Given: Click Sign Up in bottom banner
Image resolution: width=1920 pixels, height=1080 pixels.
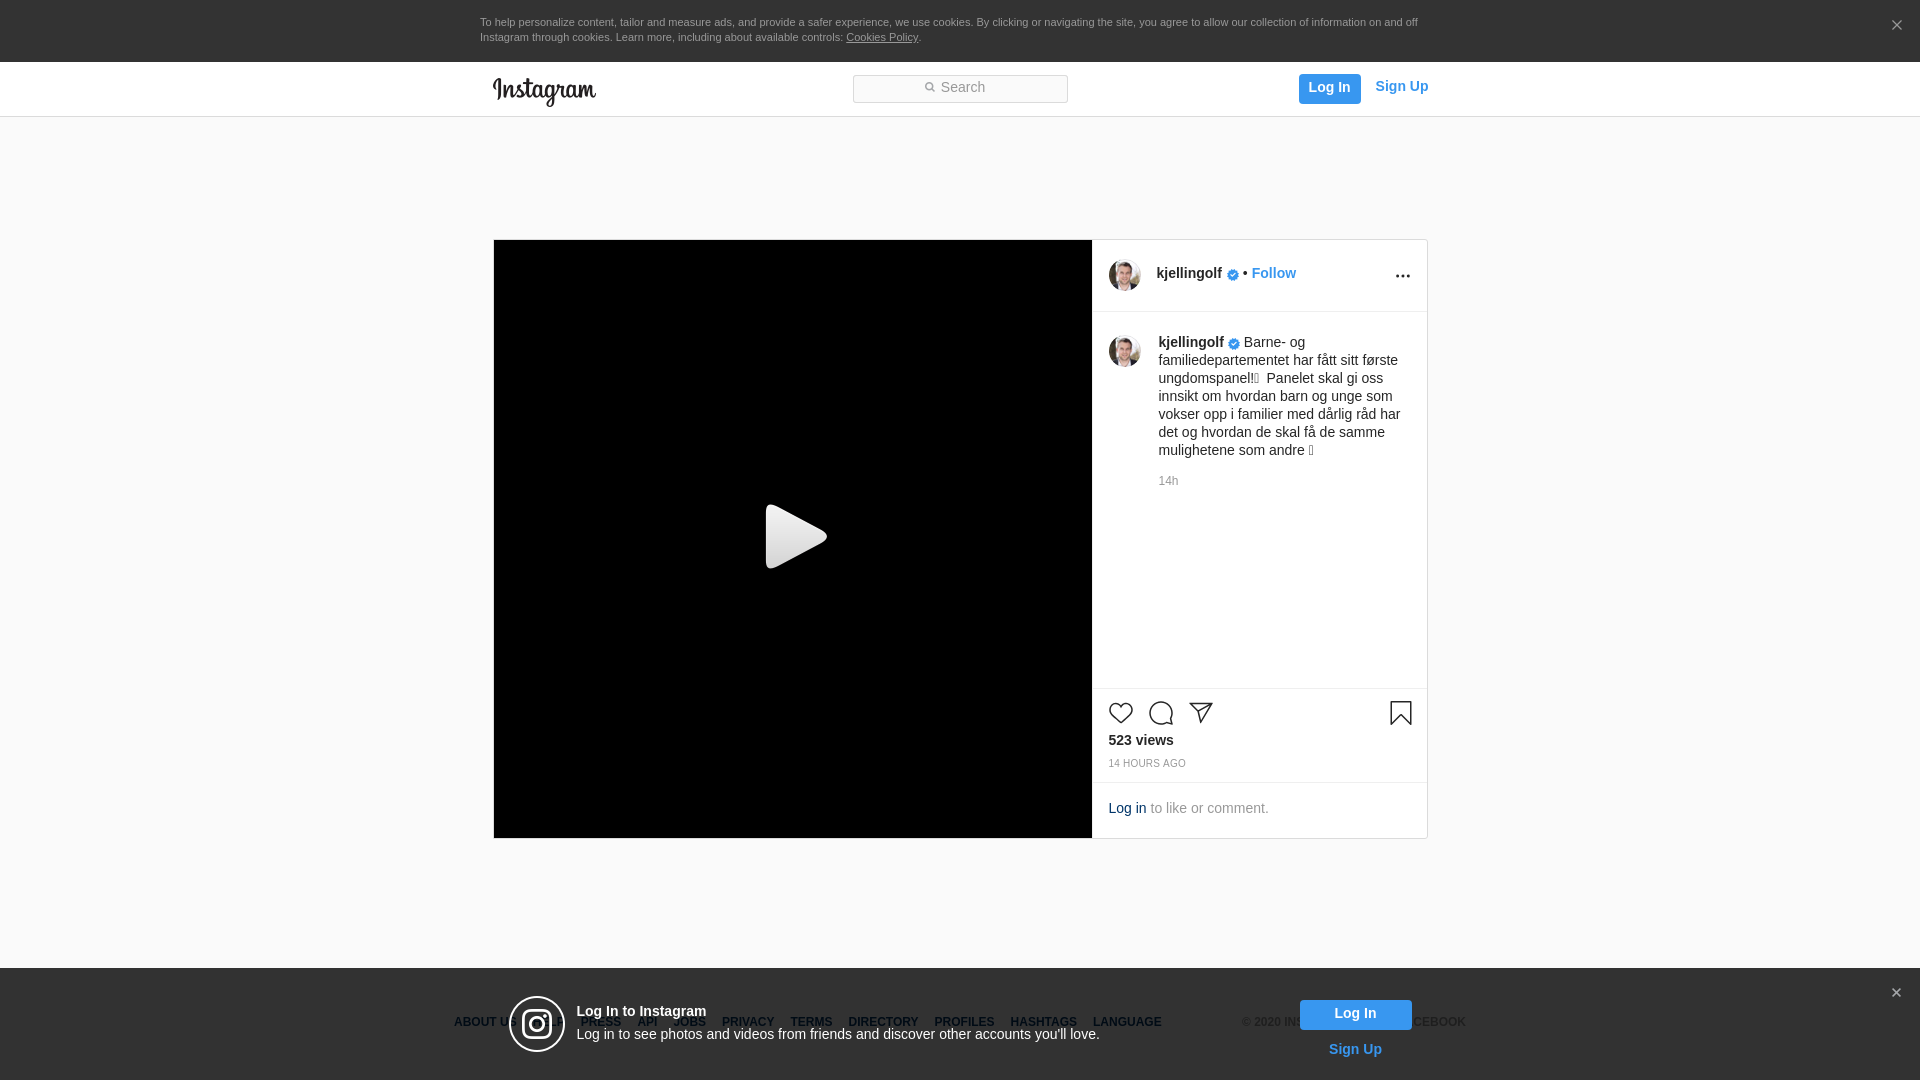Looking at the screenshot, I should pyautogui.click(x=1355, y=1049).
